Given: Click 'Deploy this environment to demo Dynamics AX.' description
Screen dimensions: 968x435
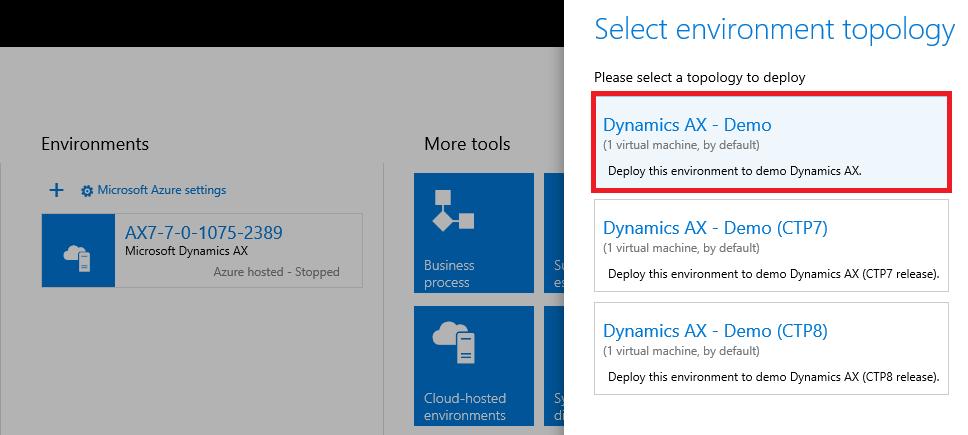Looking at the screenshot, I should point(735,171).
